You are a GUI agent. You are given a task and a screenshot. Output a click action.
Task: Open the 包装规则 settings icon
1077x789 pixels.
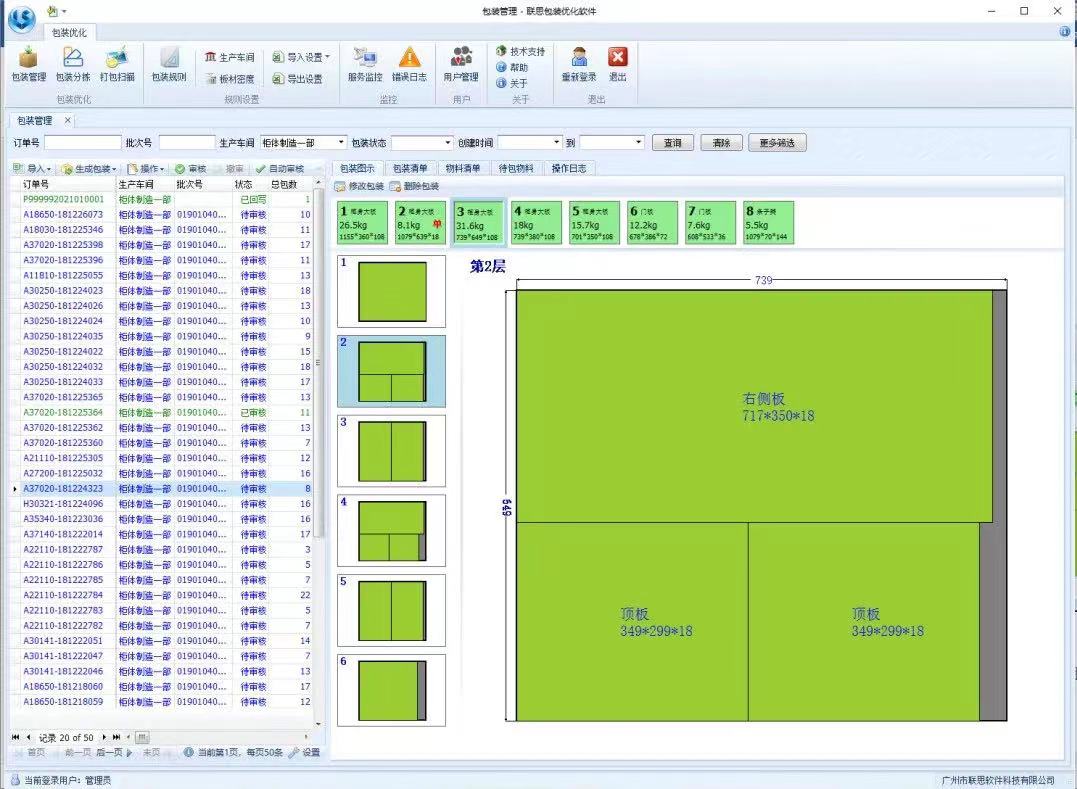point(169,64)
